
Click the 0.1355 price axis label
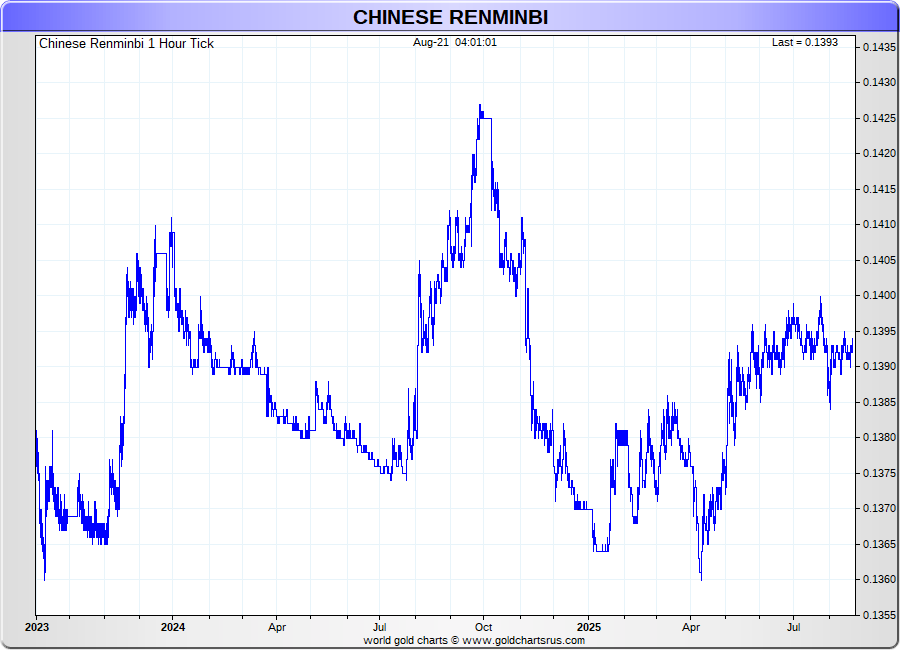point(880,614)
